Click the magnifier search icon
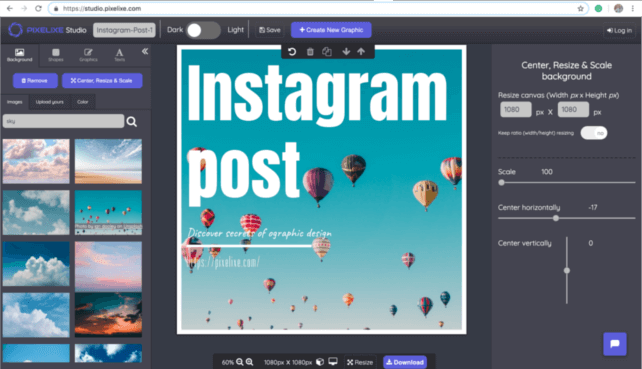Screen dimensions: 642x369 131,121
